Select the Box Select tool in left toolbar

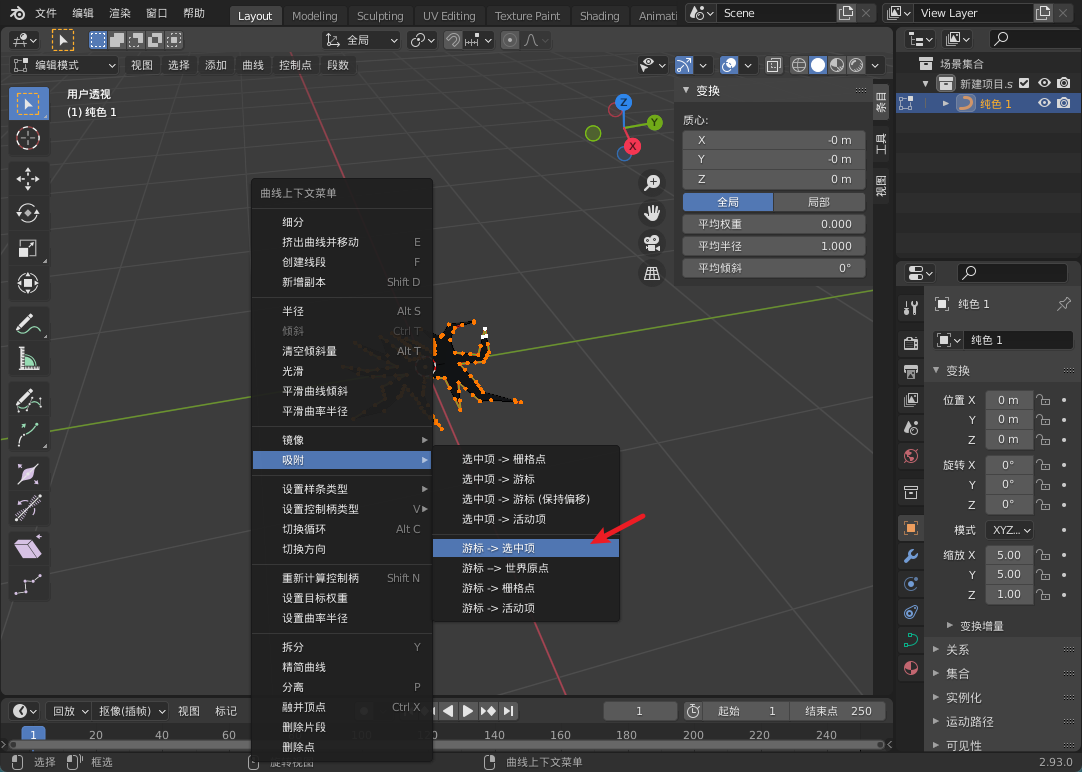click(28, 104)
